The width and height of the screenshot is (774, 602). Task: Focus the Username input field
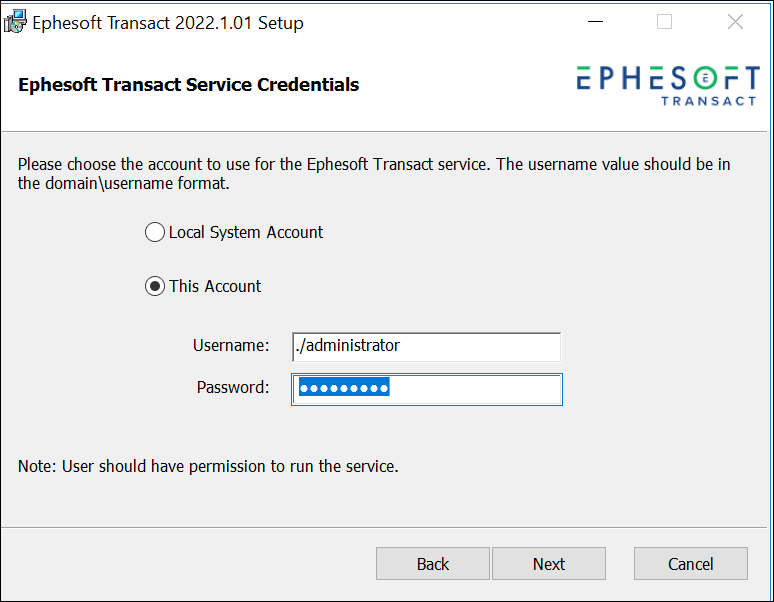426,347
